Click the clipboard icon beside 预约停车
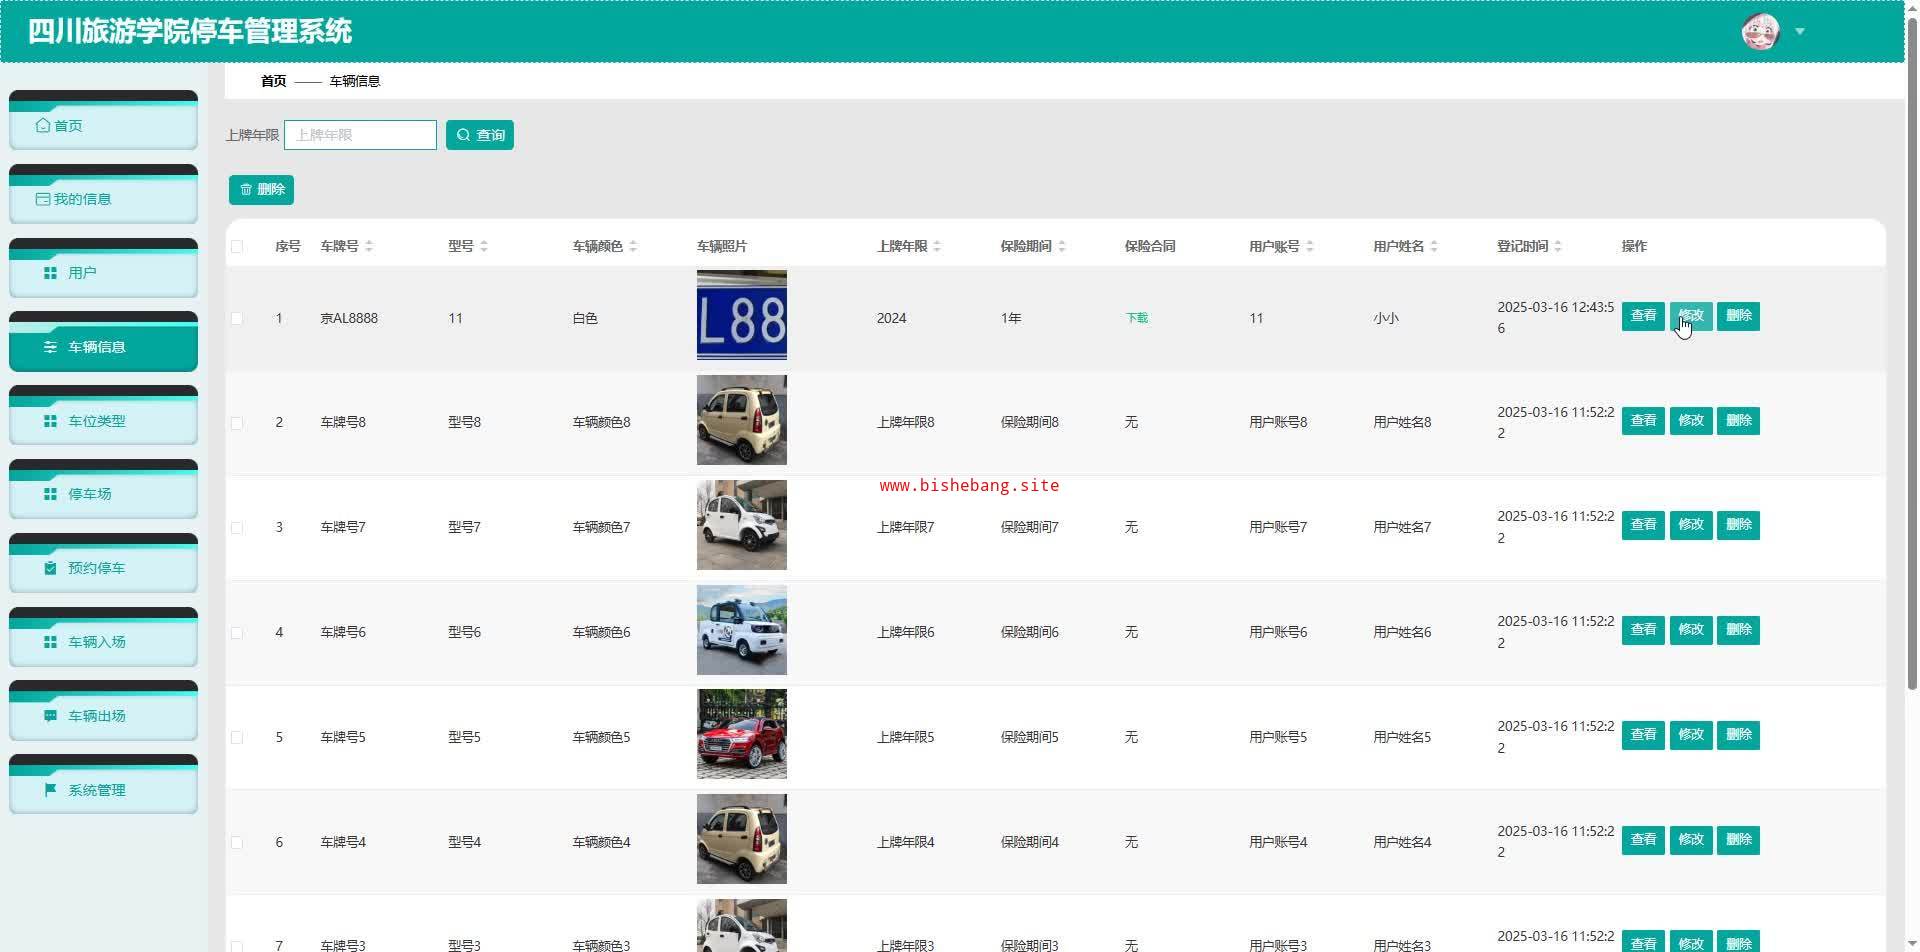 click(50, 568)
